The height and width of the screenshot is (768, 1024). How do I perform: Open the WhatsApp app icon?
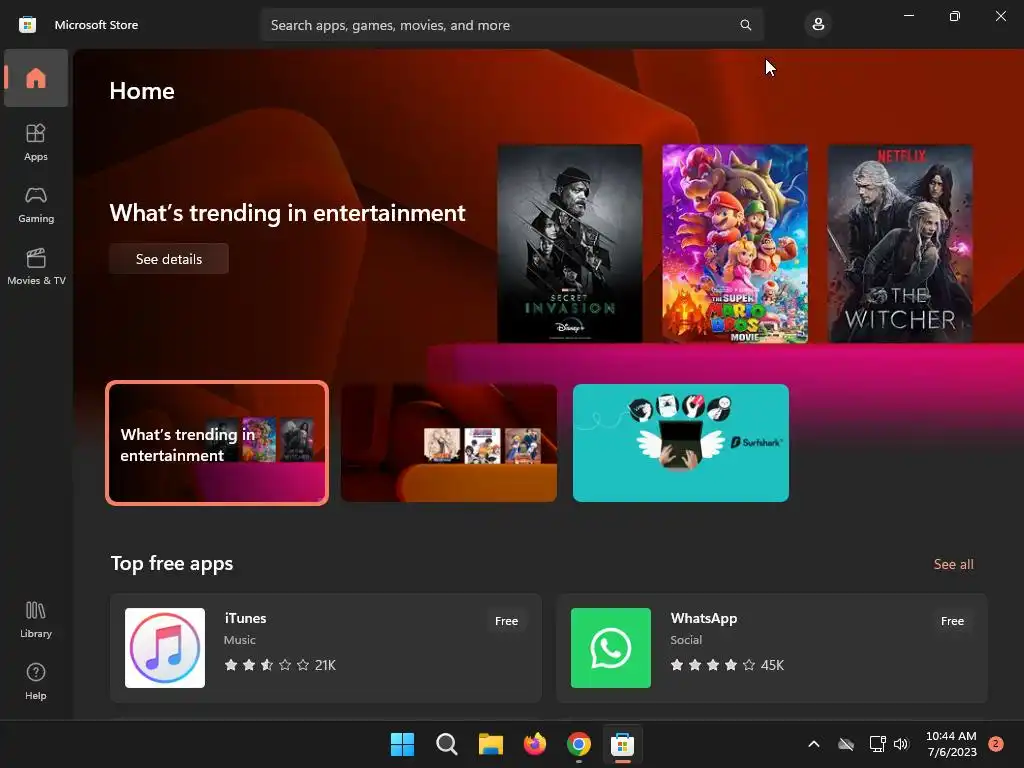[x=611, y=648]
